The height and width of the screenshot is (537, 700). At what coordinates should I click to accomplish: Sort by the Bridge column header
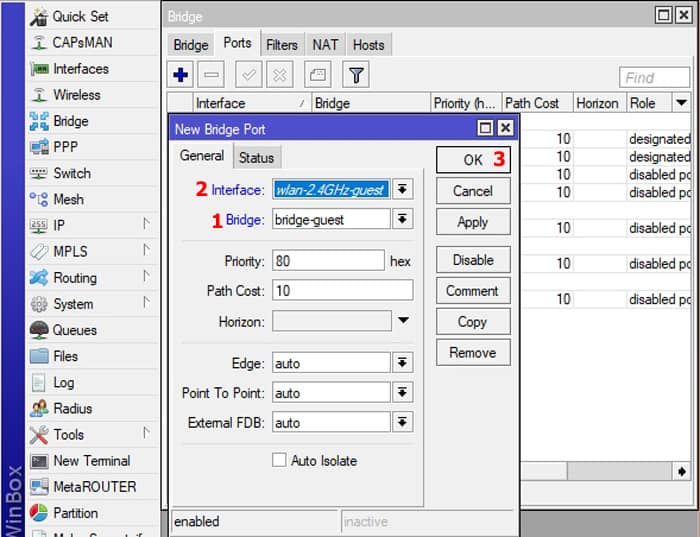[x=371, y=103]
